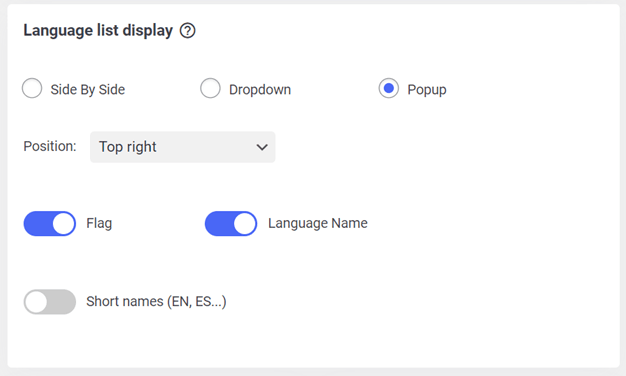Open the Position dropdown showing Top right
626x376 pixels.
182,147
